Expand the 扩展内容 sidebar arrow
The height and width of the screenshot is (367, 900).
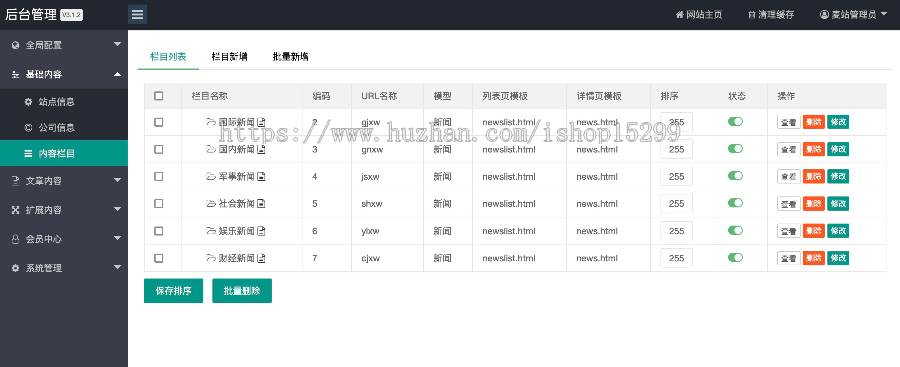117,210
